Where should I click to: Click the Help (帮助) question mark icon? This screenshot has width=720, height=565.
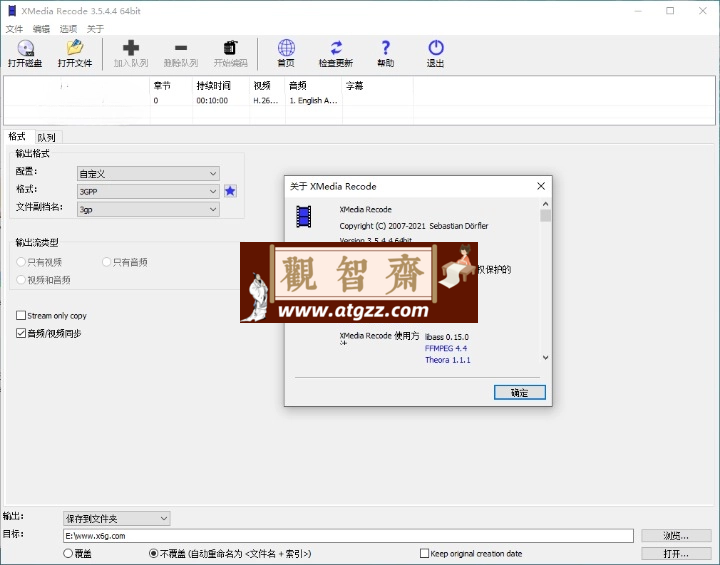(x=386, y=48)
